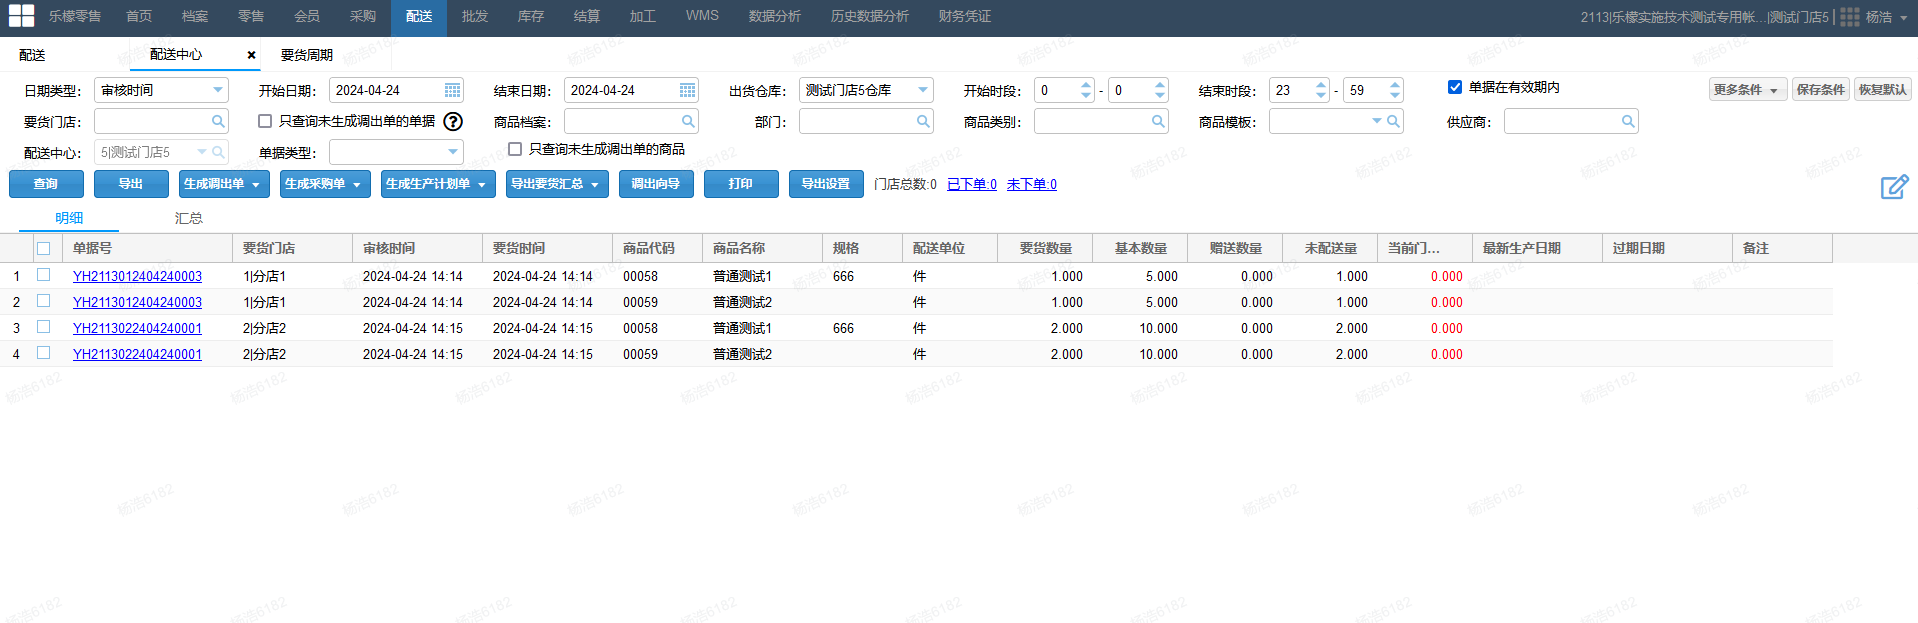Click the edit layout pencil icon
Screen dimensions: 1918x623
[1894, 186]
